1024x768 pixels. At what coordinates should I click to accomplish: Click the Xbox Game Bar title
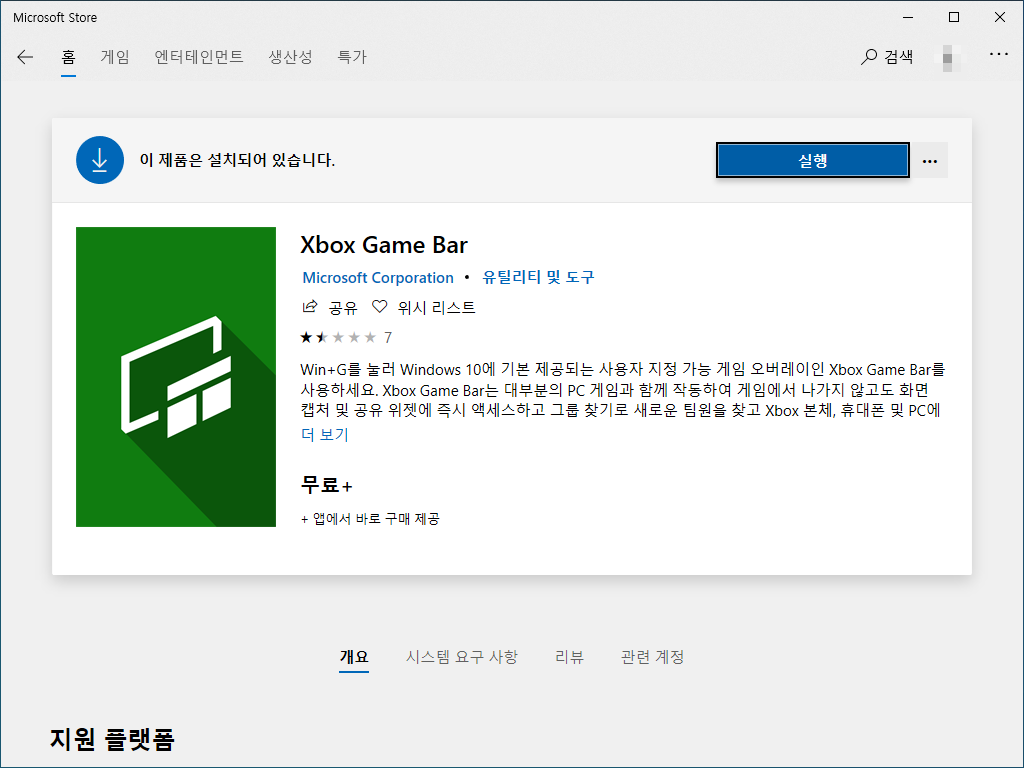(x=384, y=245)
